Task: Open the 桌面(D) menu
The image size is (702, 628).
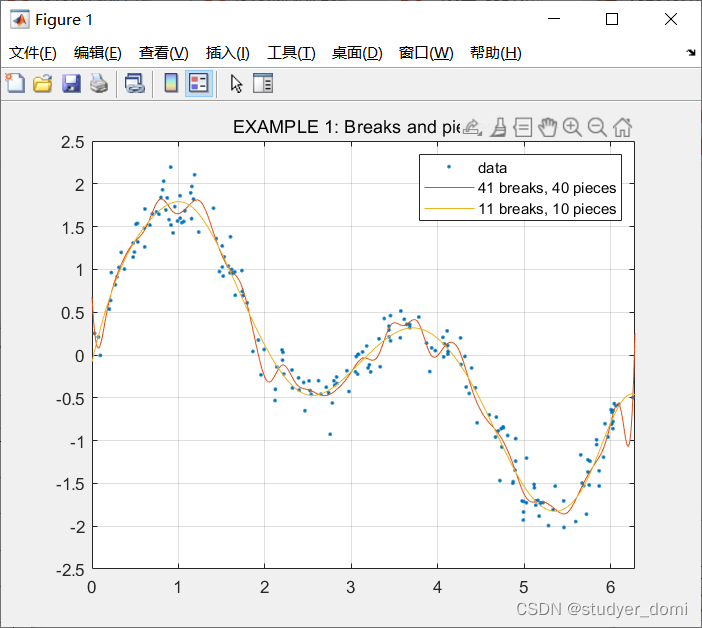Action: click(x=357, y=53)
